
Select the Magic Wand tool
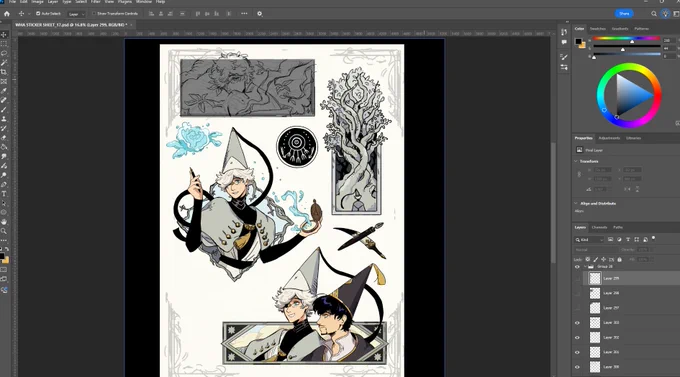4,63
